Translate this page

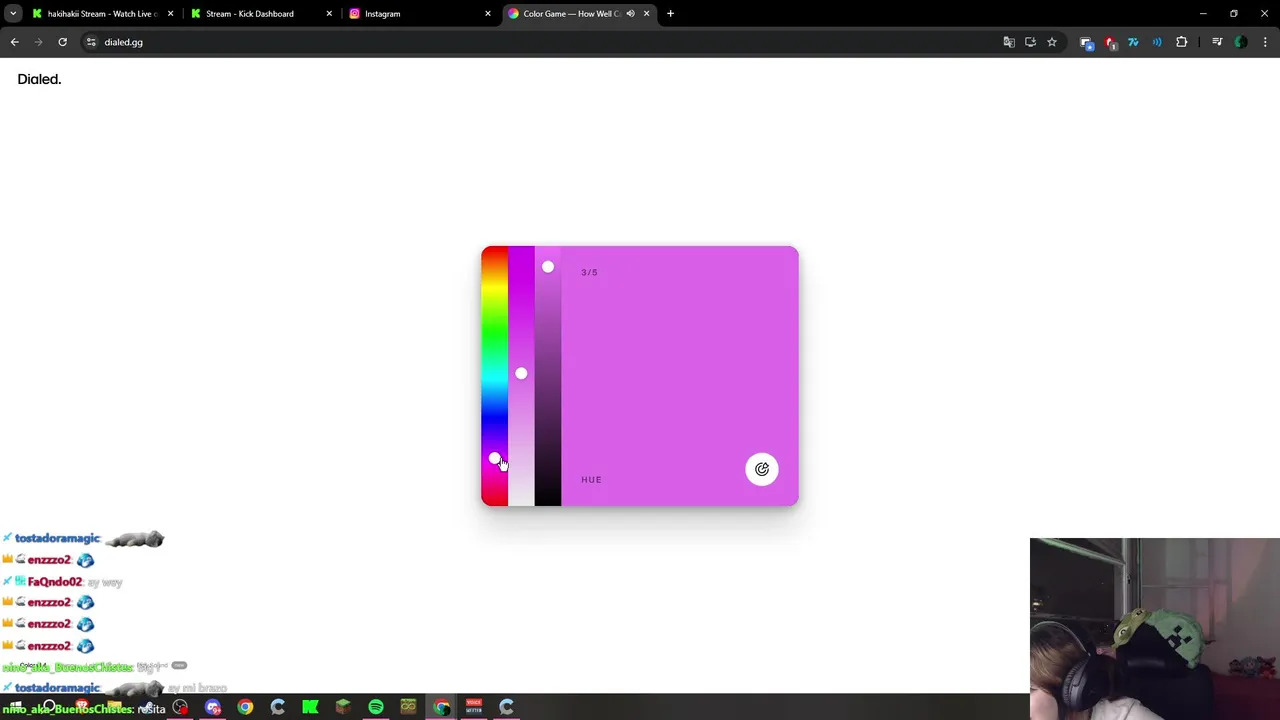pos(1009,42)
